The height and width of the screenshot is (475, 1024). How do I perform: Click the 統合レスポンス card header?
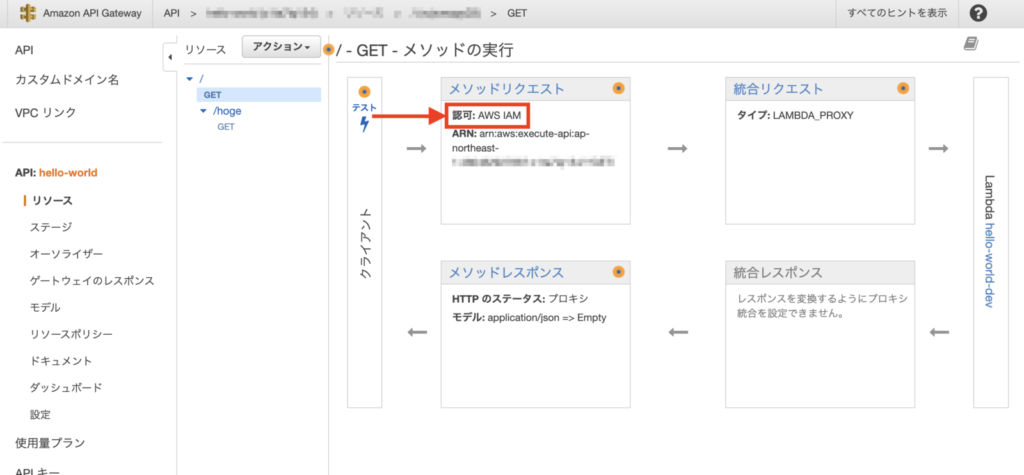[820, 272]
